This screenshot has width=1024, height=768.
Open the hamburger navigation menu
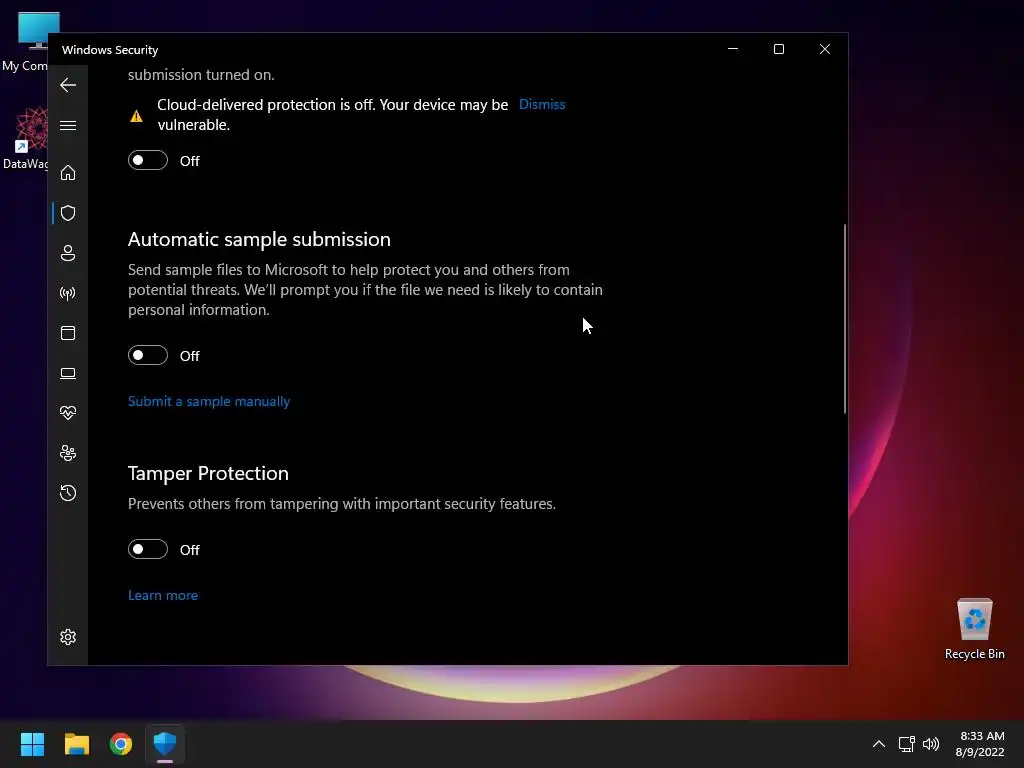[x=68, y=125]
